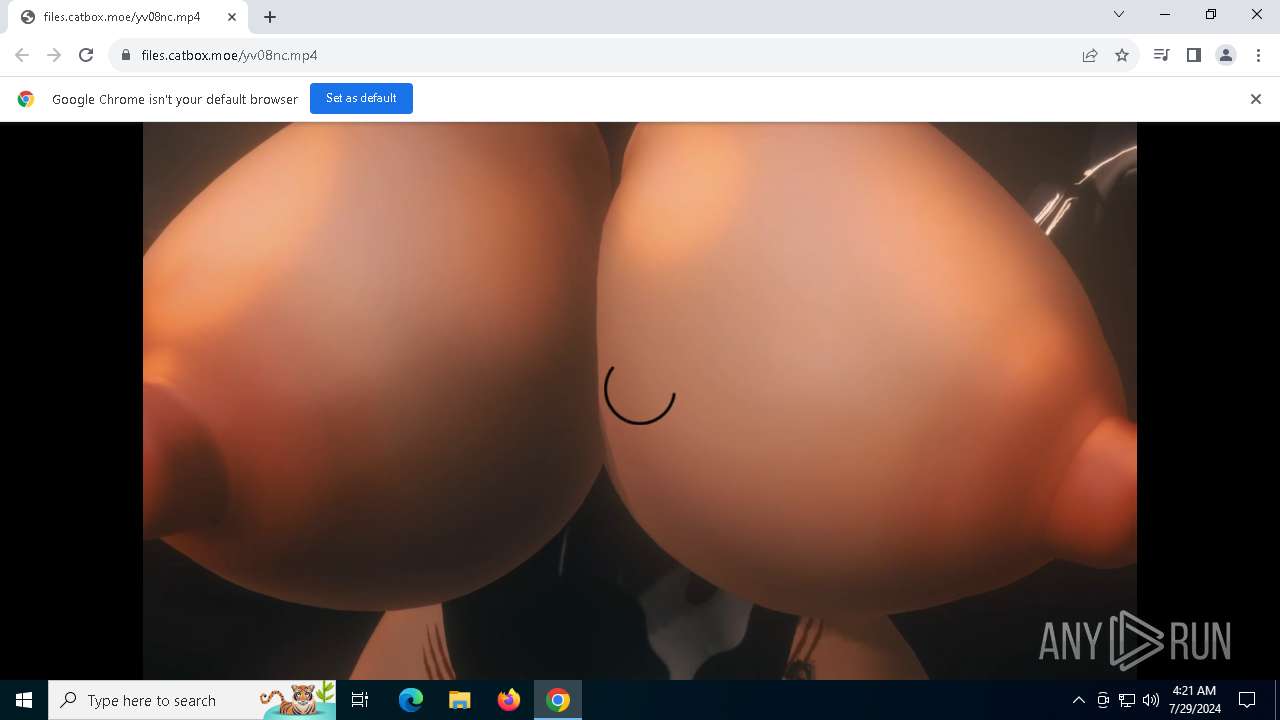
Task: Bookmark this tab with star icon
Action: tap(1122, 55)
